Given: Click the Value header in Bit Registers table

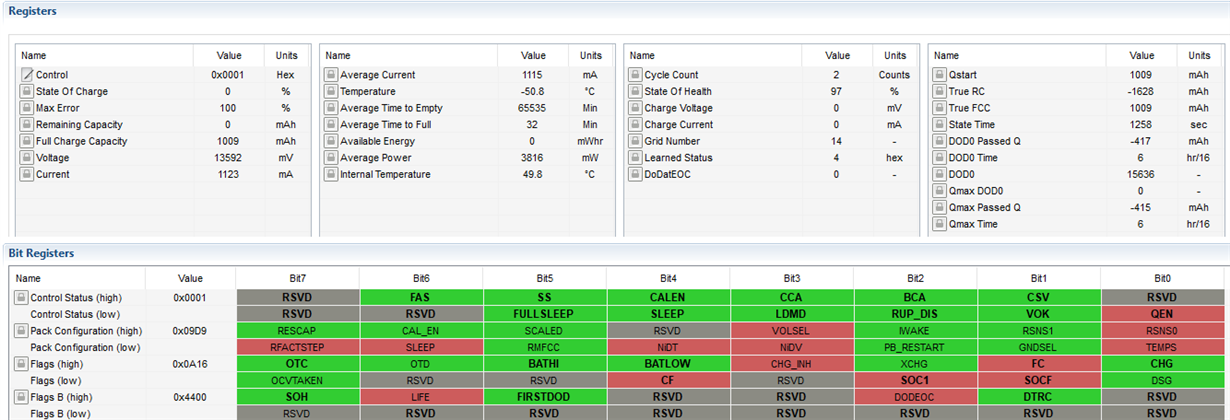Looking at the screenshot, I should (190, 278).
